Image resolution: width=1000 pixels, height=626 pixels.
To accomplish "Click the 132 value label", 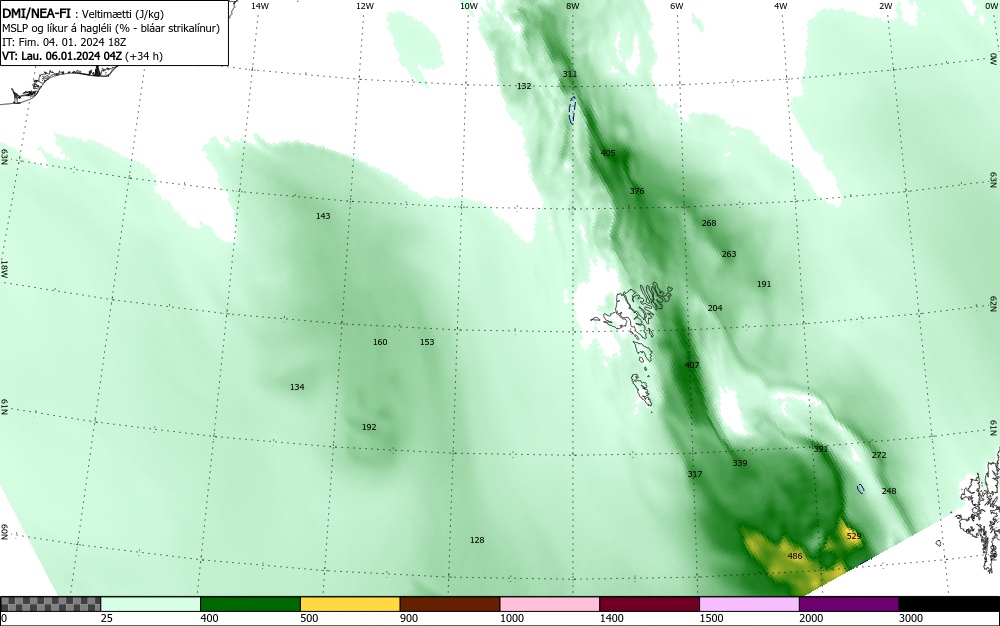I will point(524,86).
